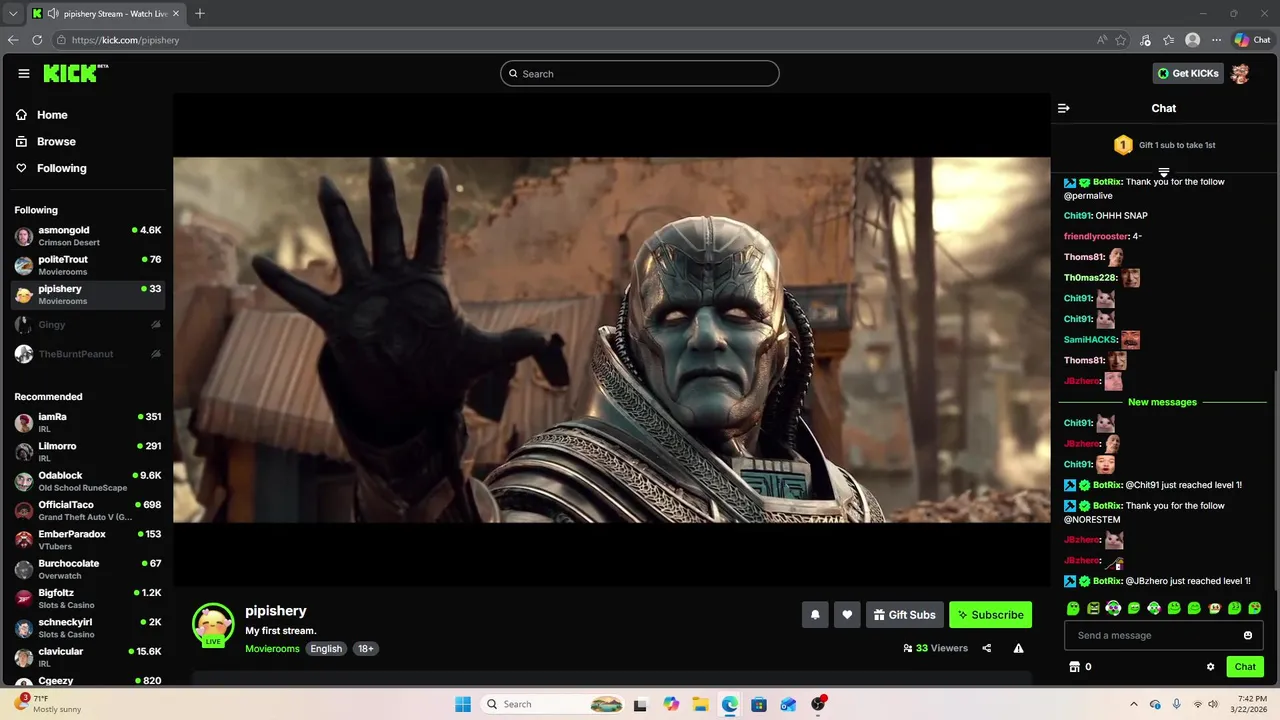Screen dimensions: 1280x720
Task: Select the pipishery channel in sidebar
Action: 87,294
